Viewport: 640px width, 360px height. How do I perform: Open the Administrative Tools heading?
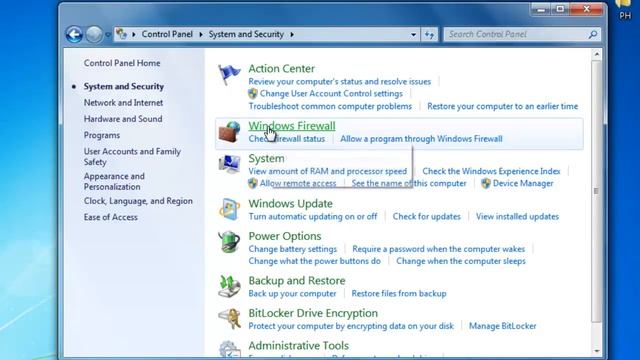(298, 346)
